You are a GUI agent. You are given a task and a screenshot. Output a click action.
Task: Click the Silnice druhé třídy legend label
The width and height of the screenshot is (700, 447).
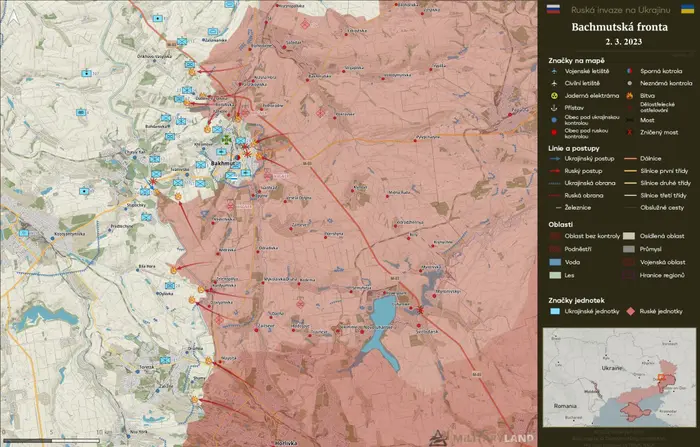[666, 183]
